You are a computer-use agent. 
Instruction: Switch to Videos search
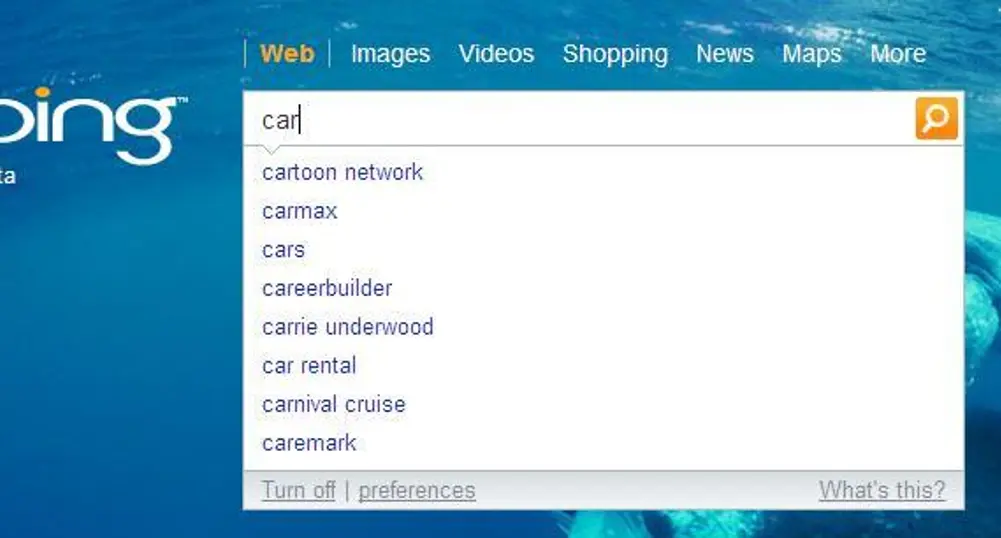(x=496, y=54)
